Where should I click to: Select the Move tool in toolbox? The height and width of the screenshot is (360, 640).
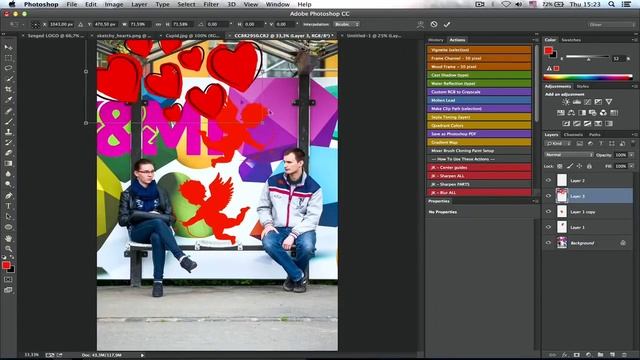(8, 48)
